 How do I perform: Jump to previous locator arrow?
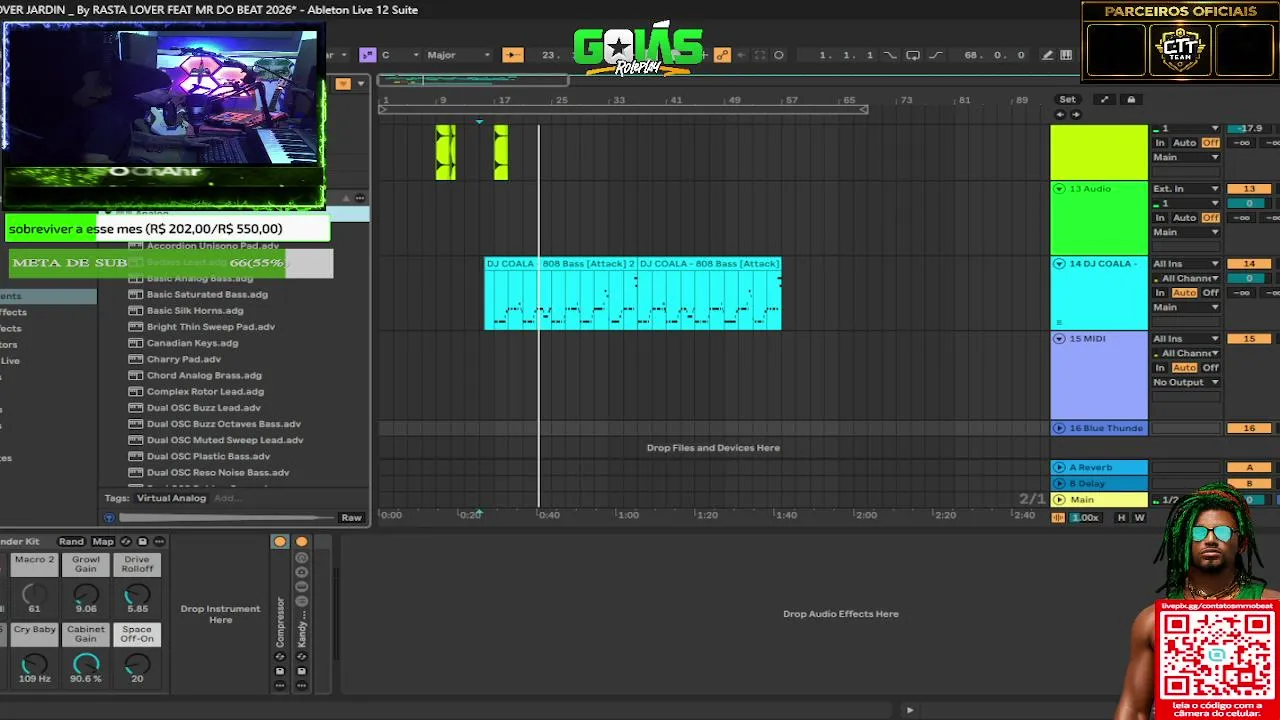click(1060, 114)
